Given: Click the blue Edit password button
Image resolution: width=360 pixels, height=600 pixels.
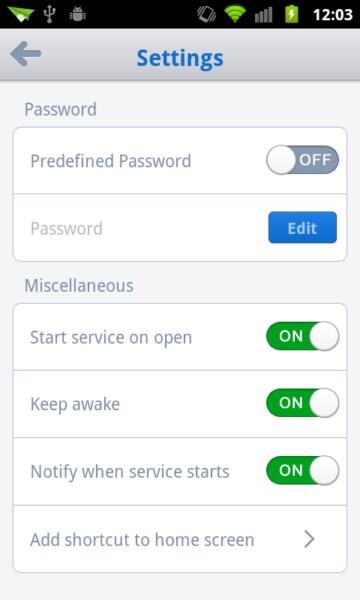Looking at the screenshot, I should pos(302,228).
